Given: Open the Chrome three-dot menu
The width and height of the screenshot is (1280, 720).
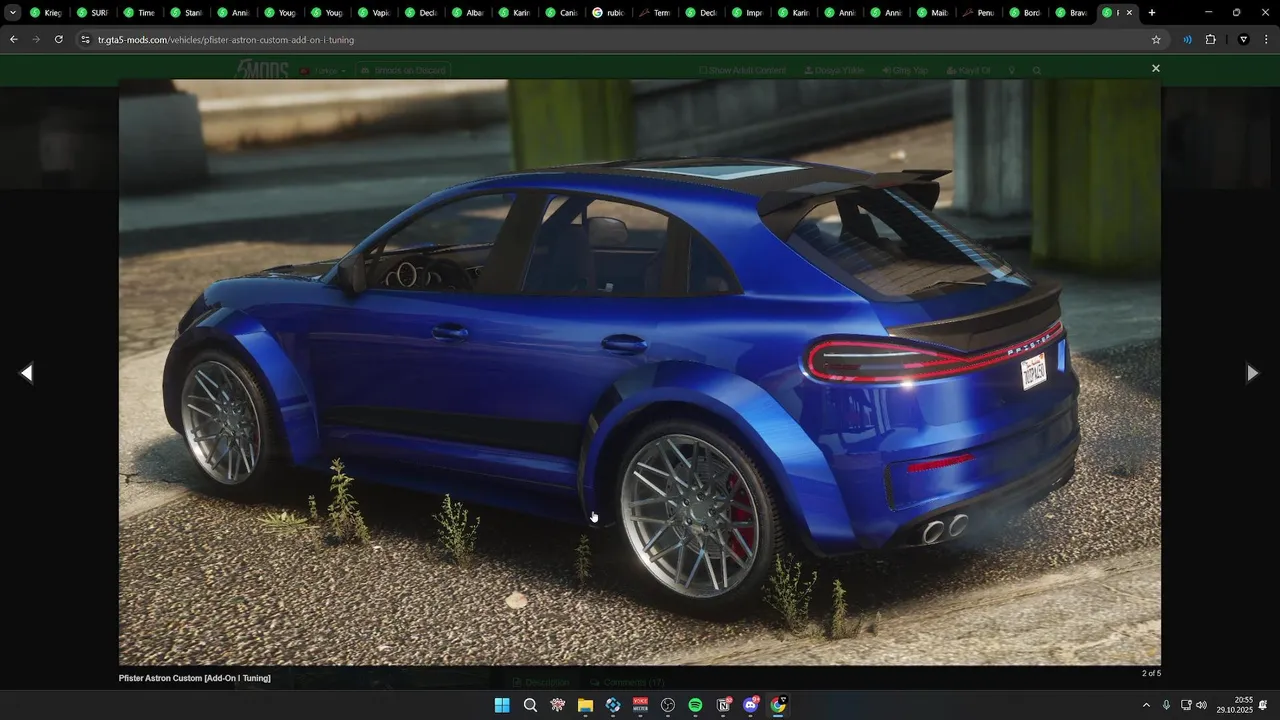Looking at the screenshot, I should 1266,40.
